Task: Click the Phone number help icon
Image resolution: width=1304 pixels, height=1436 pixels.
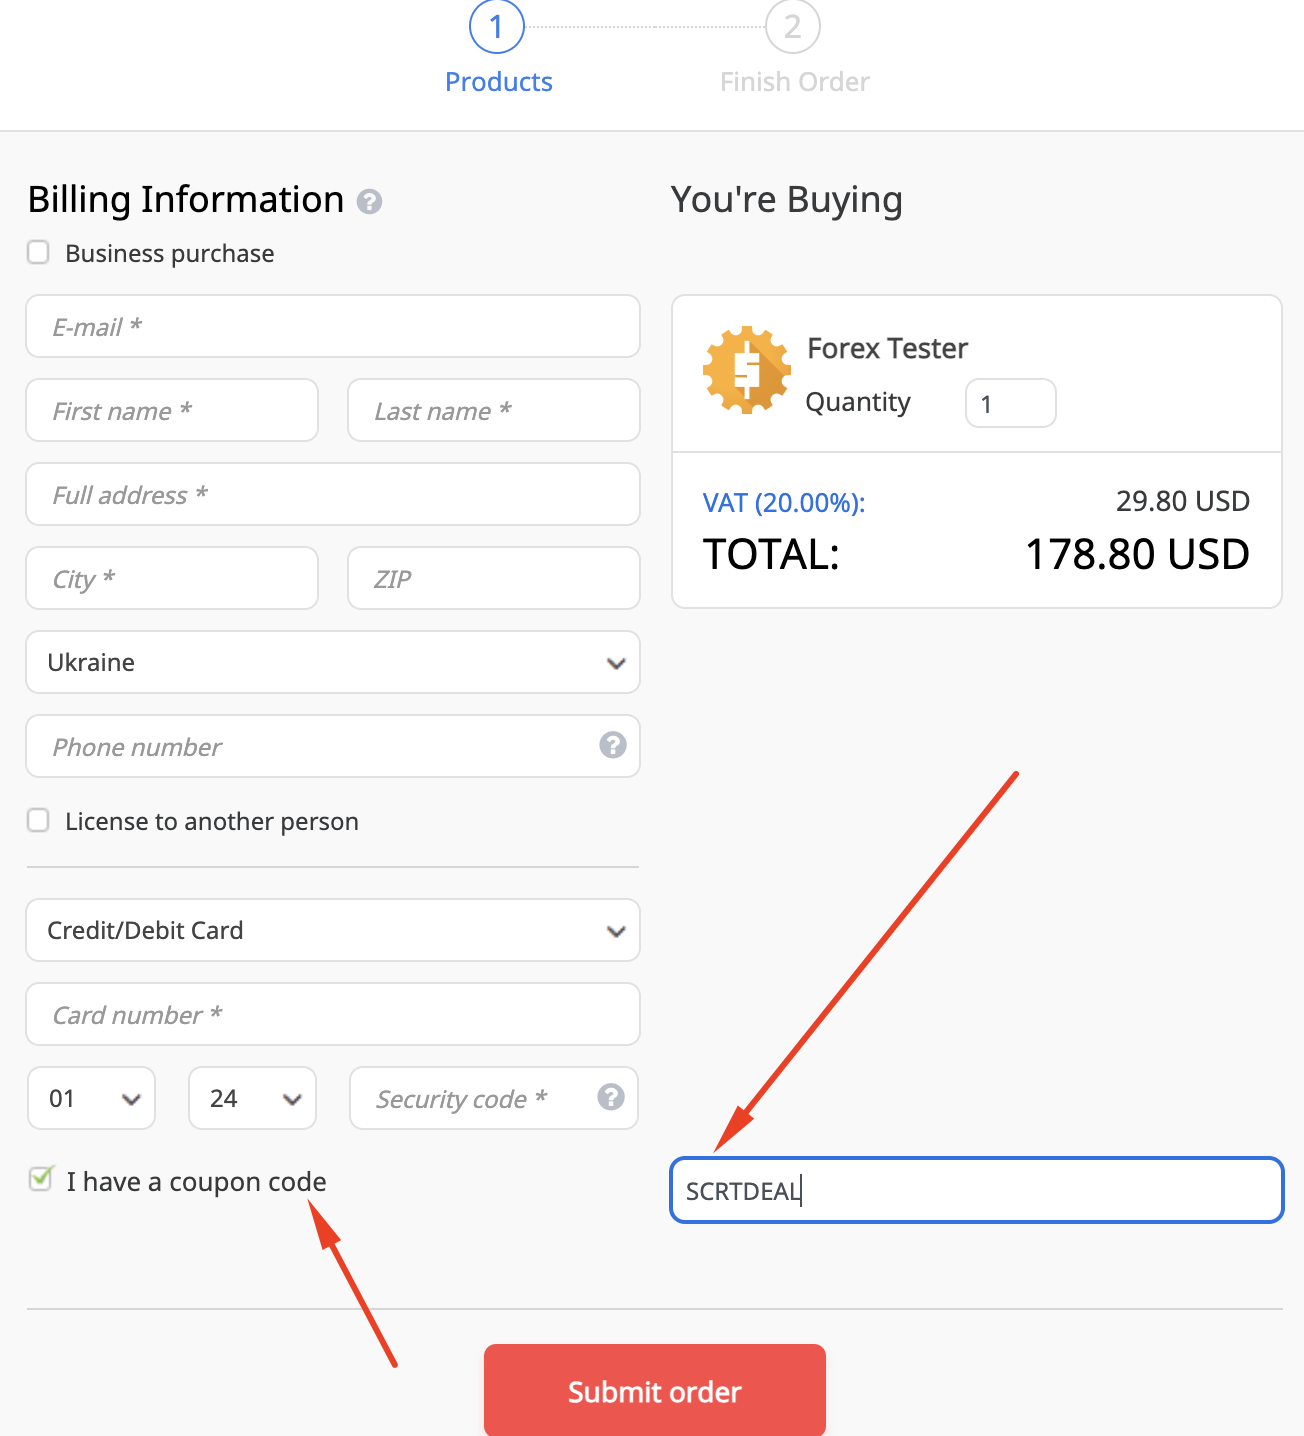Action: [612, 745]
